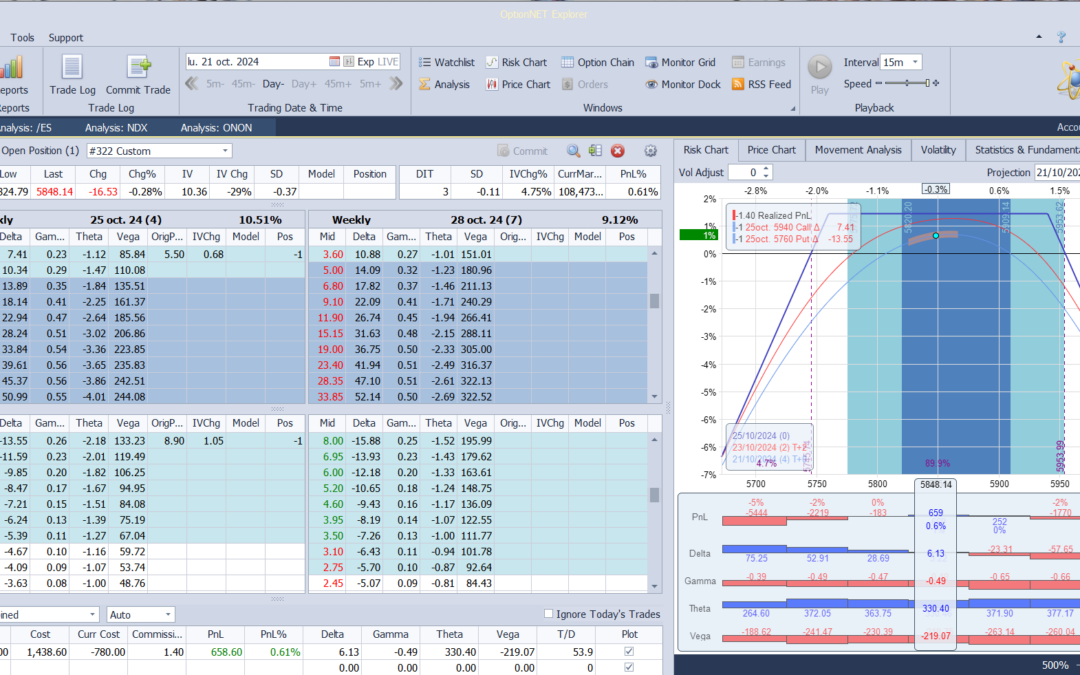Open the Windows group dialog launcher

pos(793,108)
